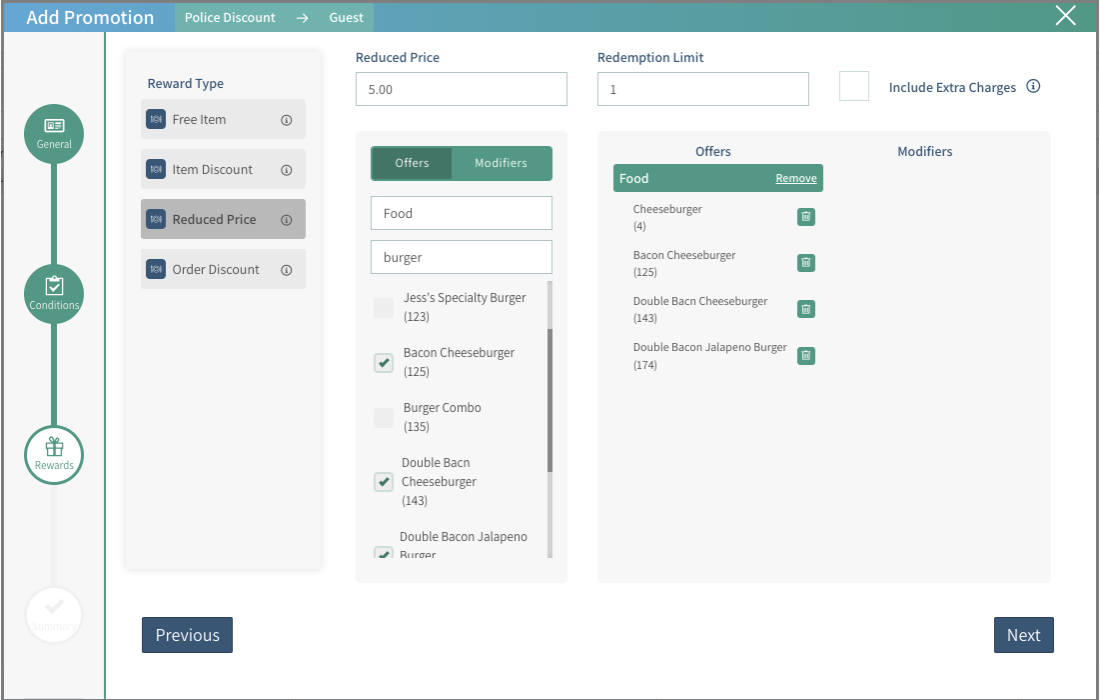
Task: Enable the Include Extra Charges checkbox
Action: (x=854, y=87)
